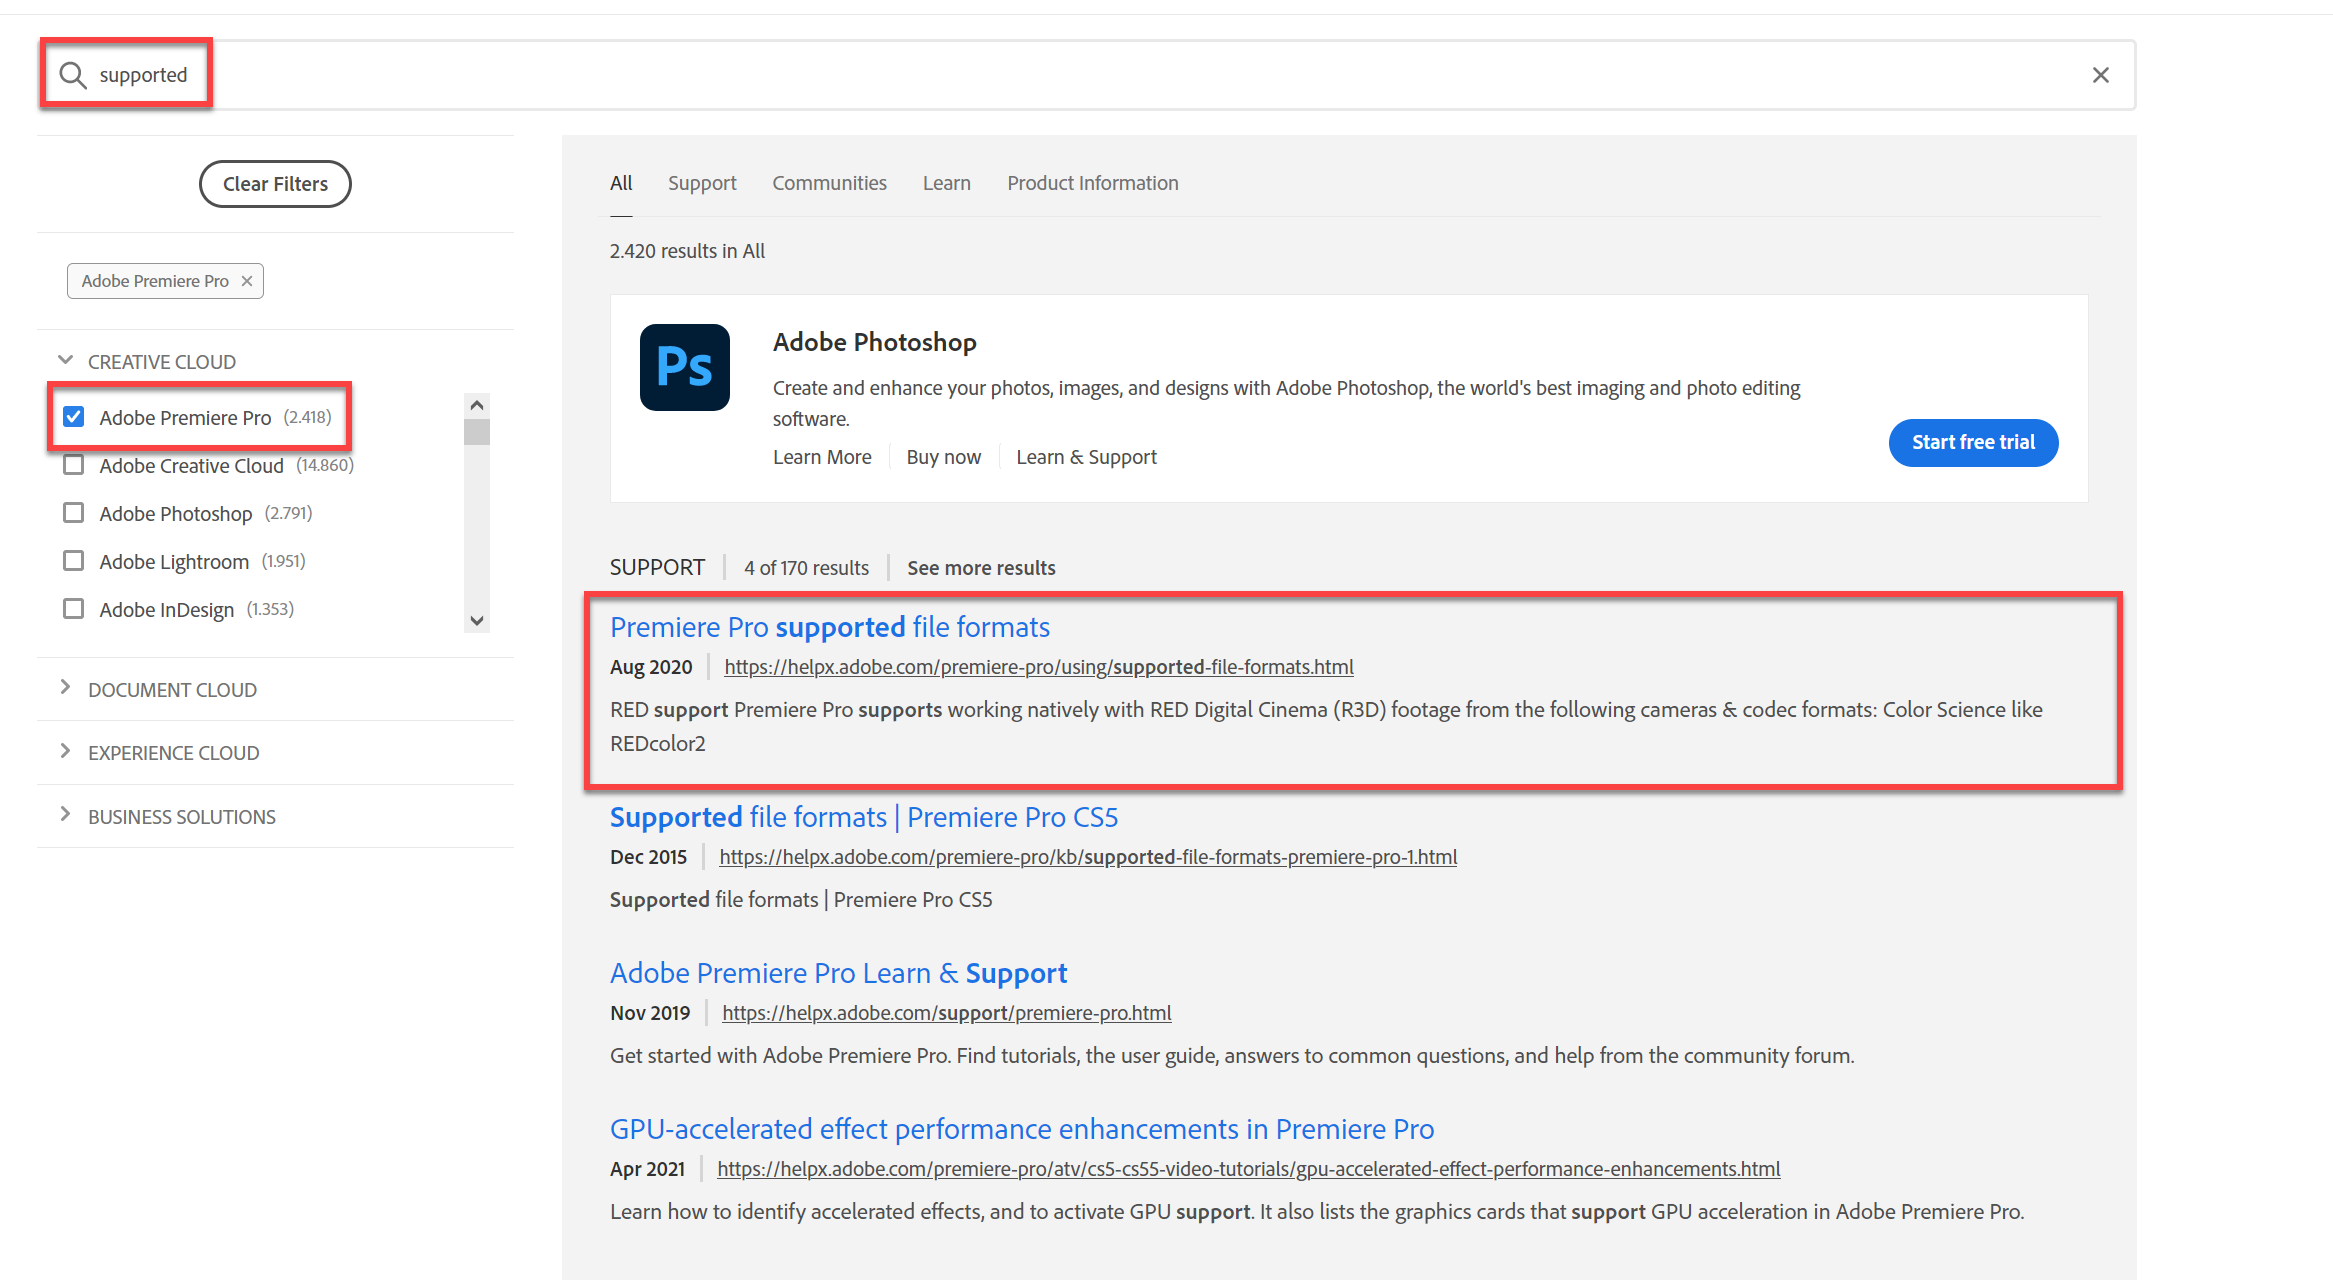Click the Adobe Photoshop Ps product icon
Viewport: 2333px width, 1280px height.
(x=684, y=368)
